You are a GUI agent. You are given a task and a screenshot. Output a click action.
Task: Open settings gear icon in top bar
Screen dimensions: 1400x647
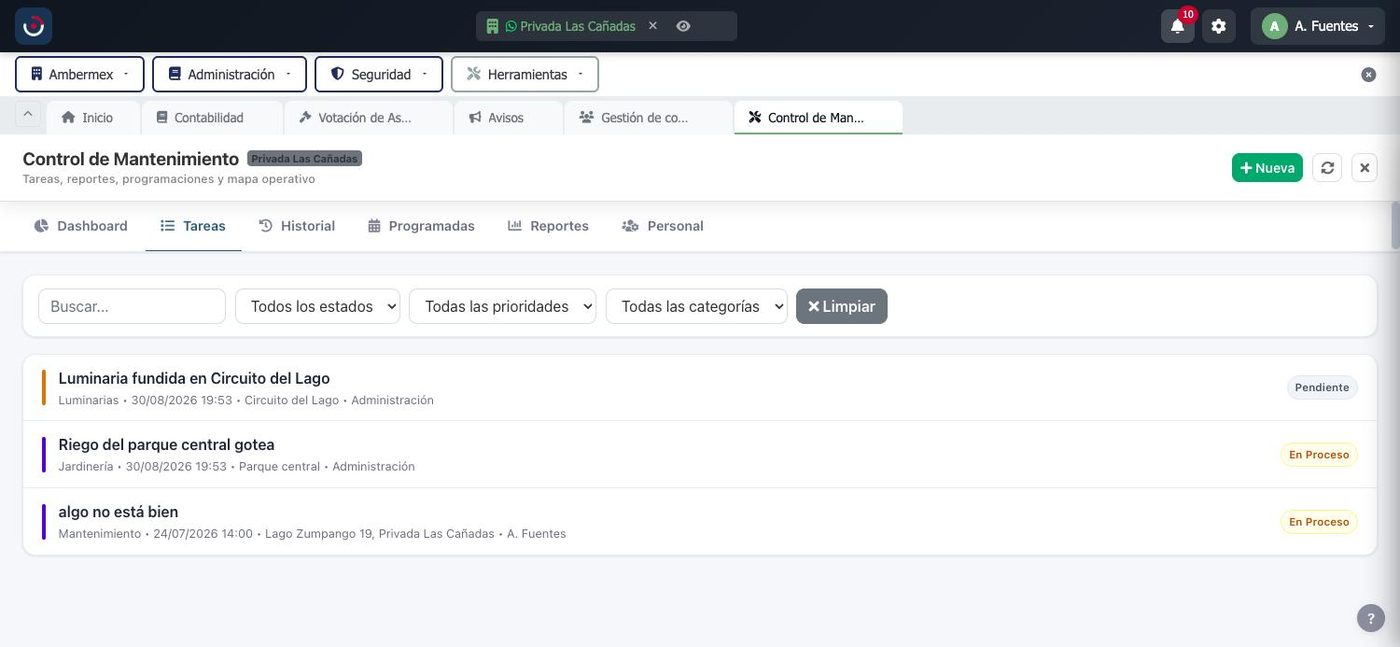(1218, 26)
